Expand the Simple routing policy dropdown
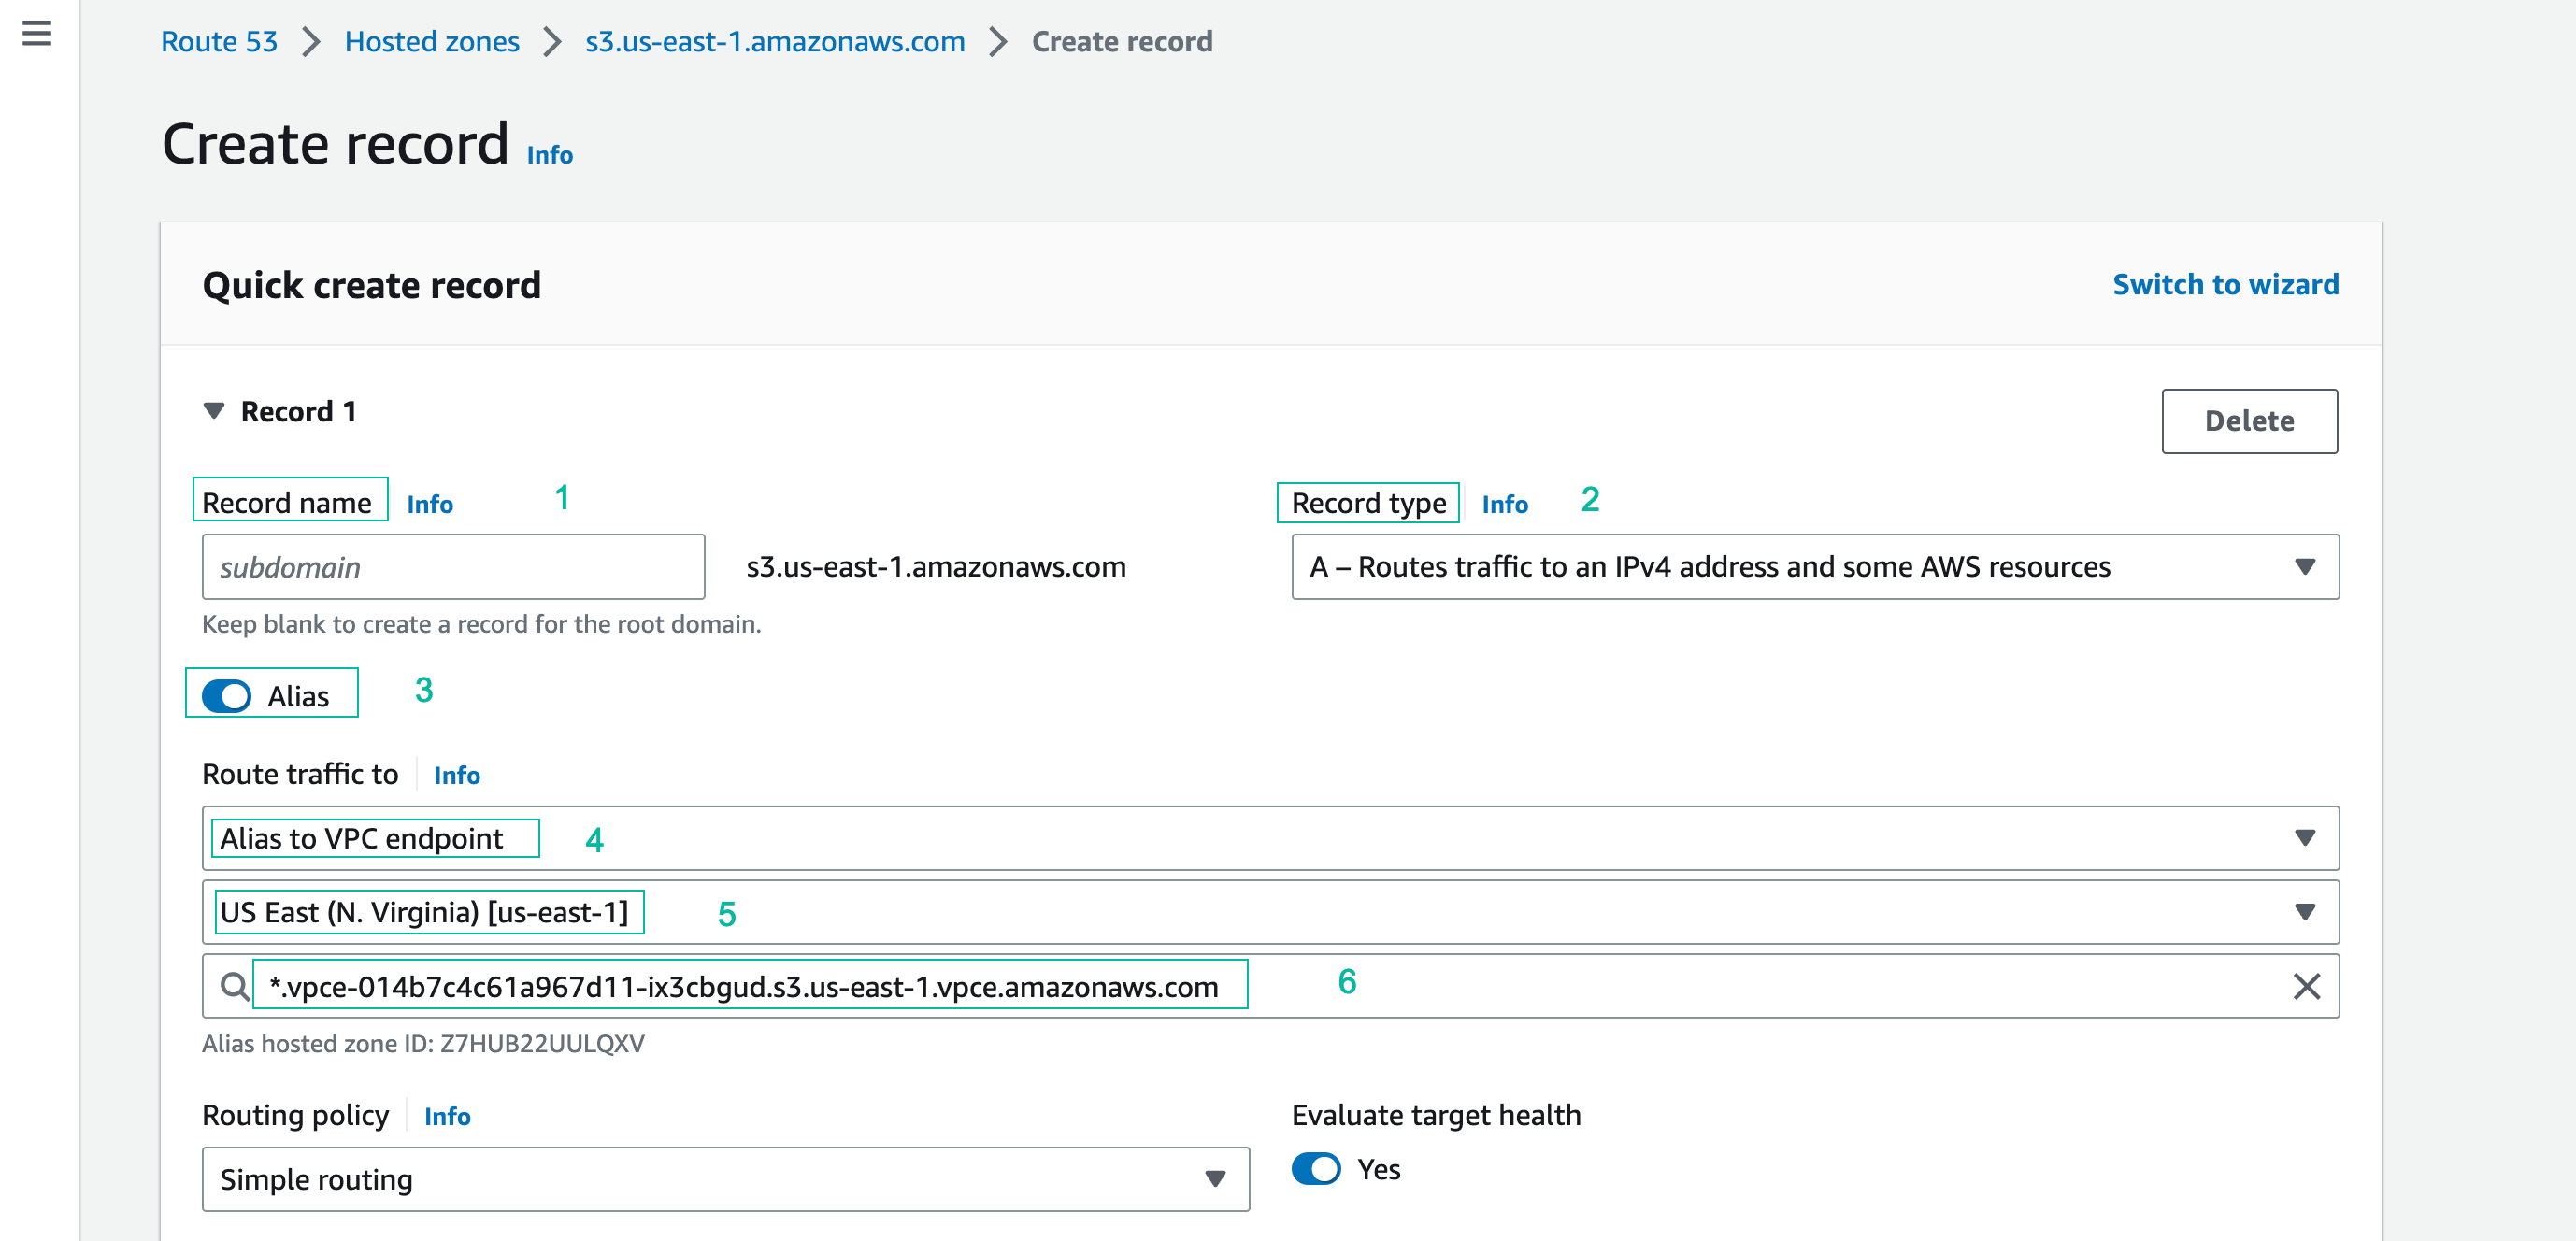The image size is (2576, 1241). click(x=725, y=1179)
